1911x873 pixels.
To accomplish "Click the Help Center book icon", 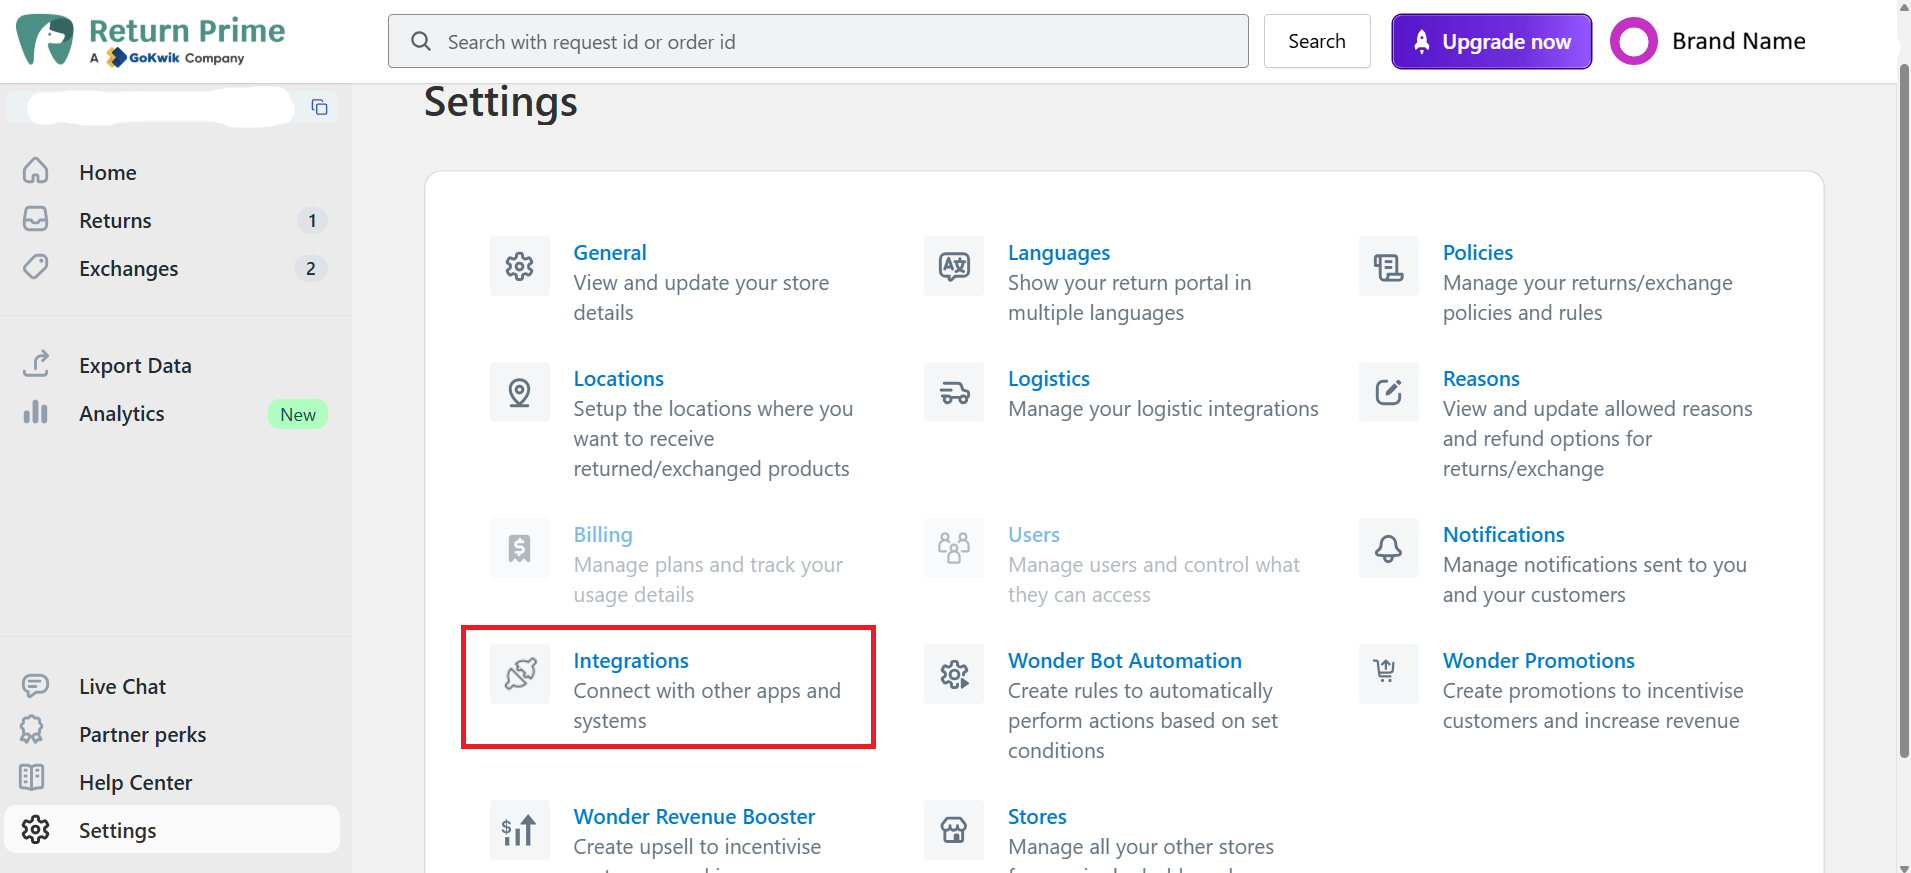I will [x=32, y=777].
